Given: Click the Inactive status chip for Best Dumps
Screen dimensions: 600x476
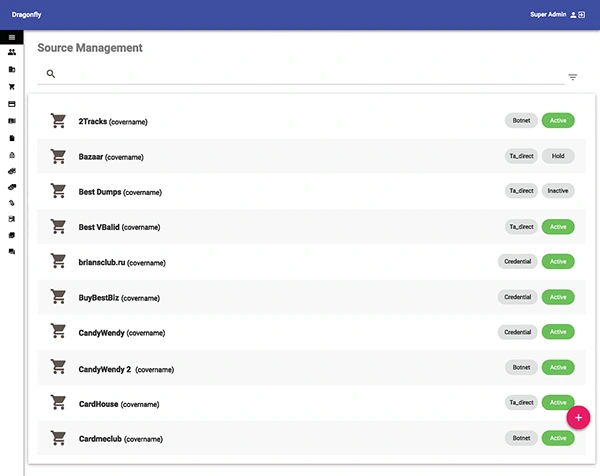Looking at the screenshot, I should click(x=558, y=191).
